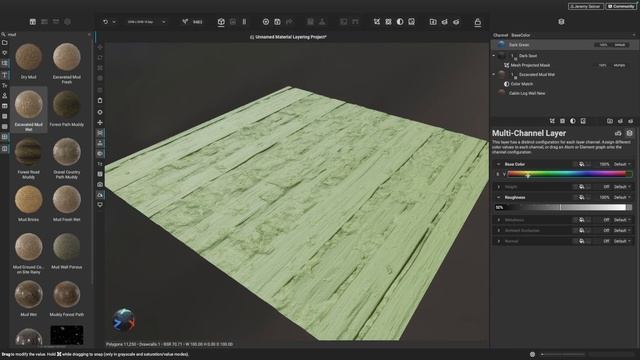Viewport: 640px width, 360px height.
Task: Select the 3D cube viewport mode icon
Action: pyautogui.click(x=221, y=22)
